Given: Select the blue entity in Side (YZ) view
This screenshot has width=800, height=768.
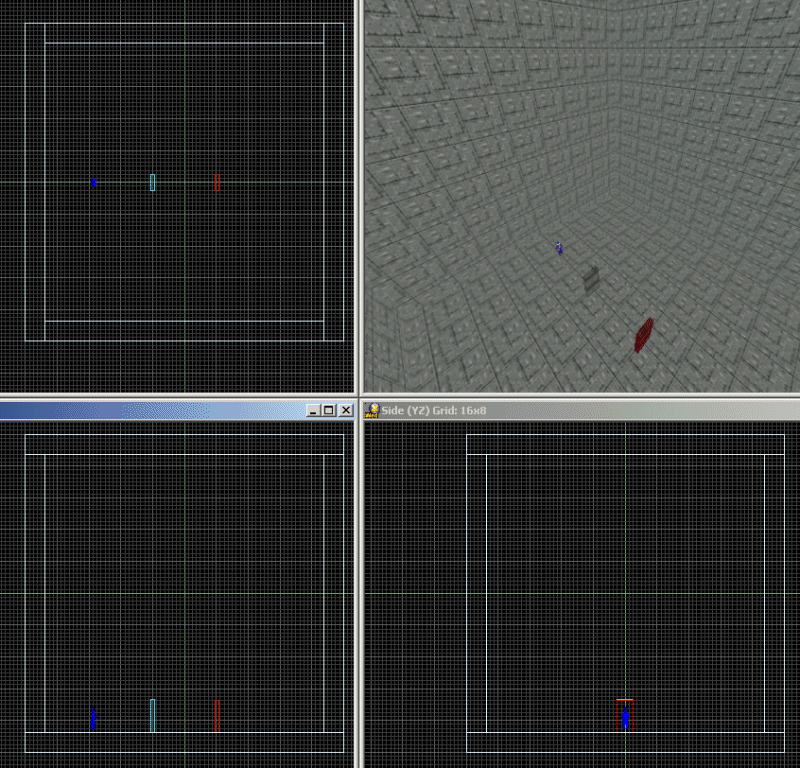Looking at the screenshot, I should point(625,718).
